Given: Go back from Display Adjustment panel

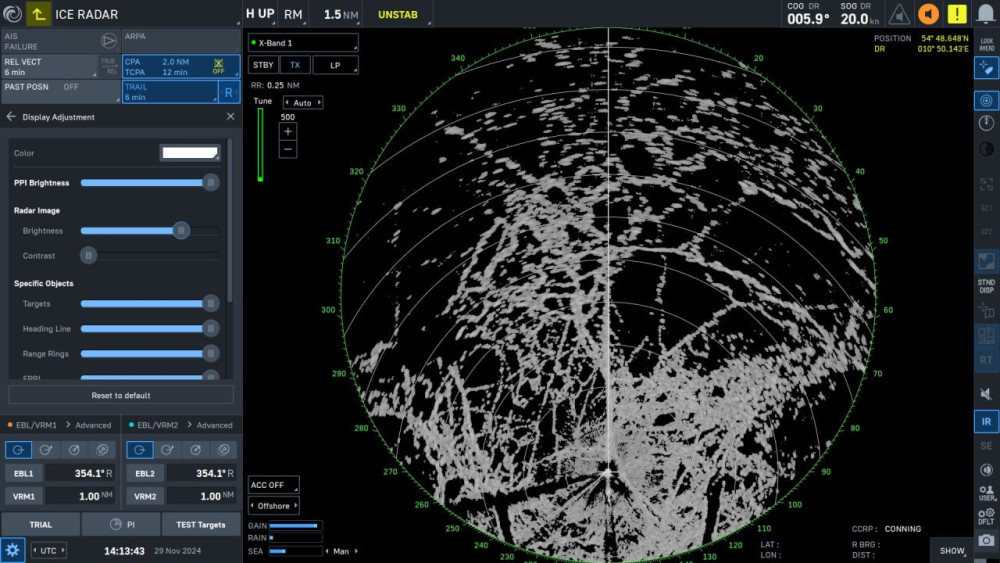Looking at the screenshot, I should [x=11, y=117].
